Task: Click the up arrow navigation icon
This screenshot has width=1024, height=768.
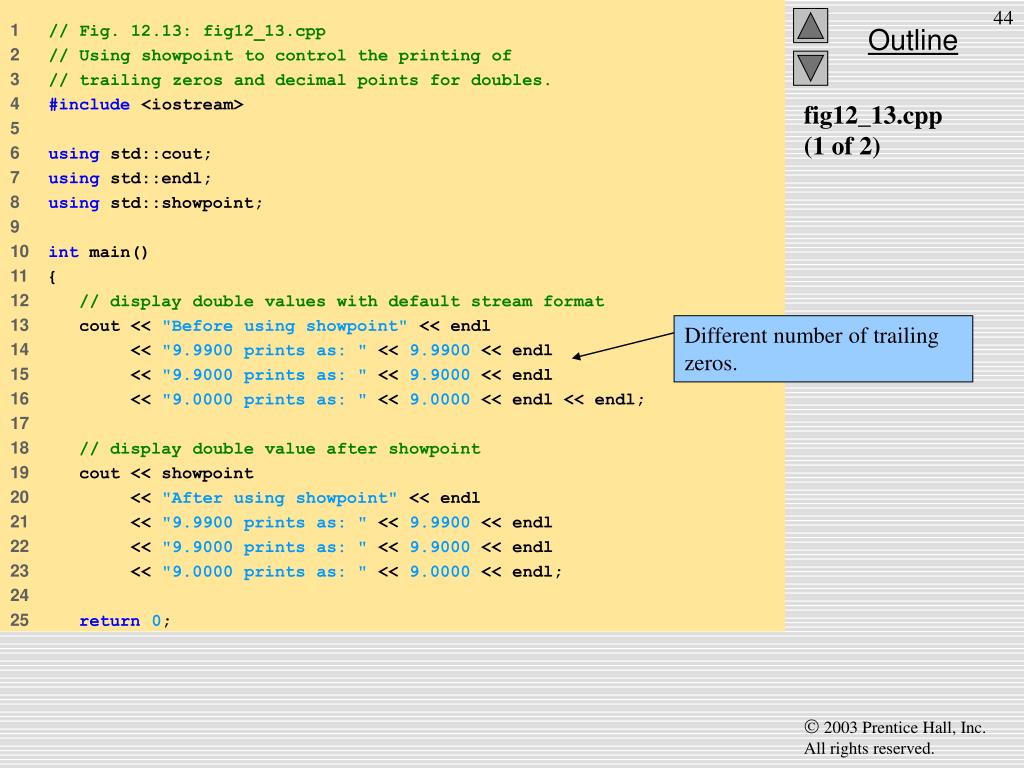Action: tap(811, 25)
